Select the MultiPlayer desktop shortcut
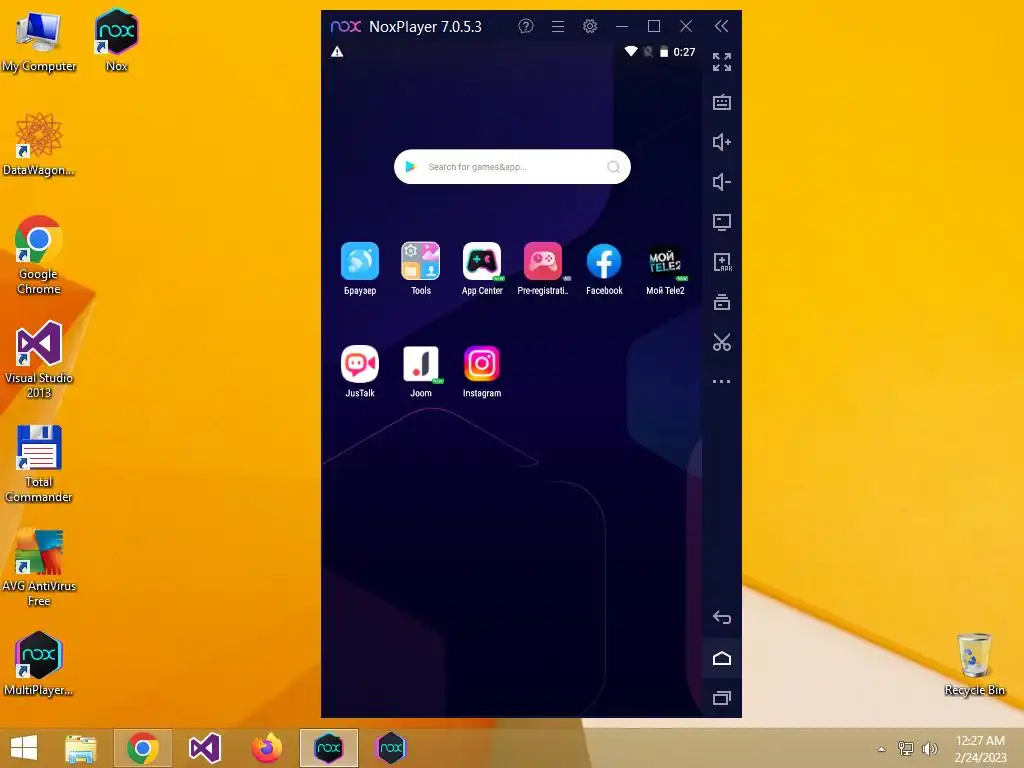The image size is (1024, 768). 39,664
